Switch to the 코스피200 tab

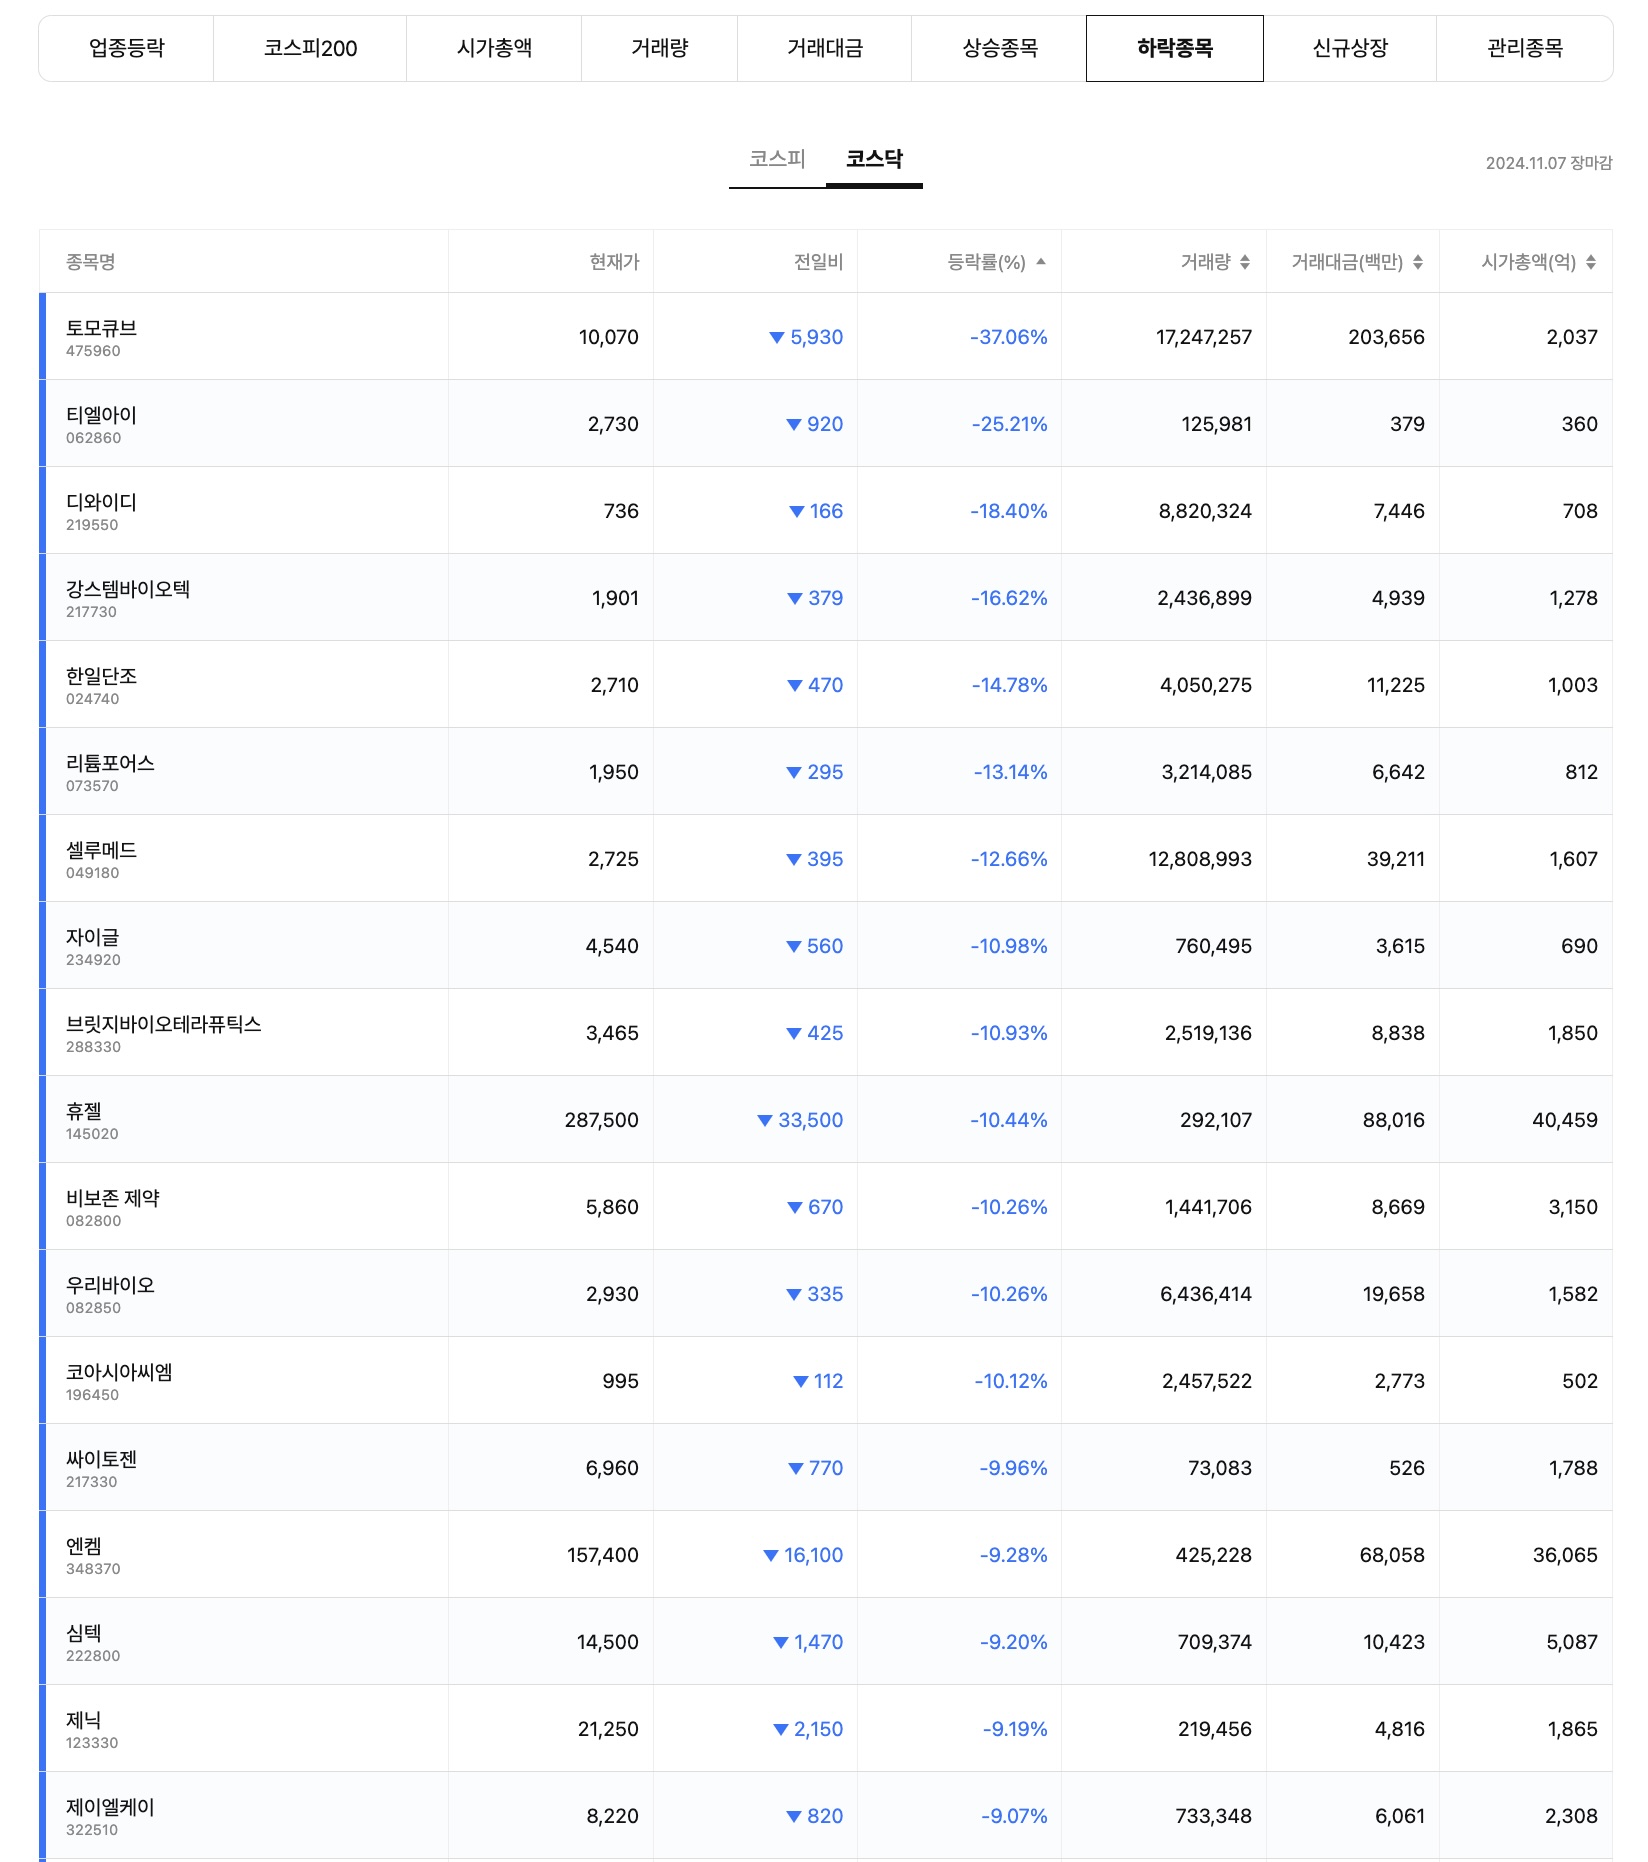[x=310, y=48]
